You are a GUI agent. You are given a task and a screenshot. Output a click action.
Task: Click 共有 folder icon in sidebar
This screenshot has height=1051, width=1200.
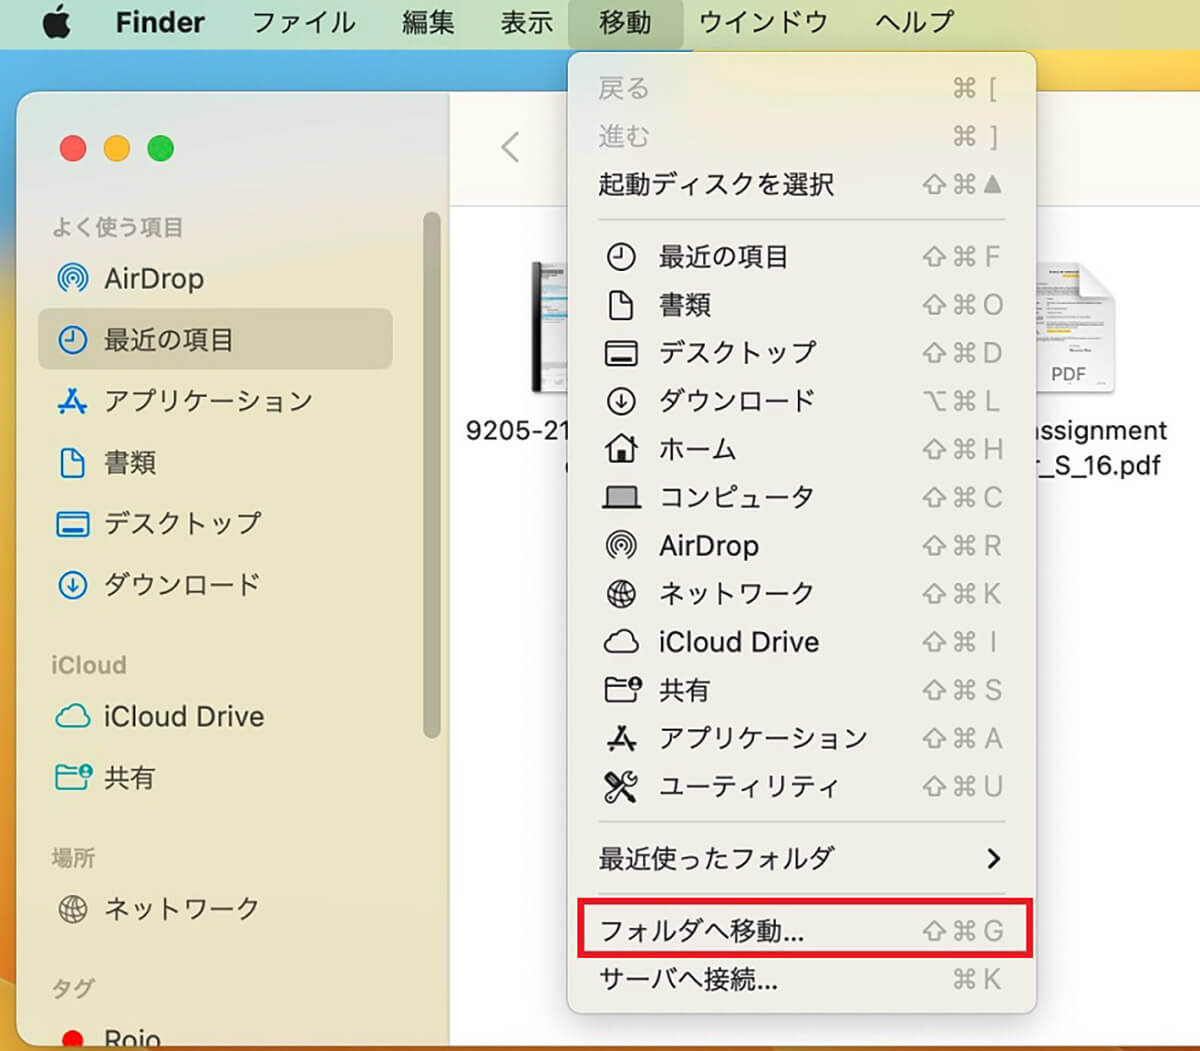[73, 777]
